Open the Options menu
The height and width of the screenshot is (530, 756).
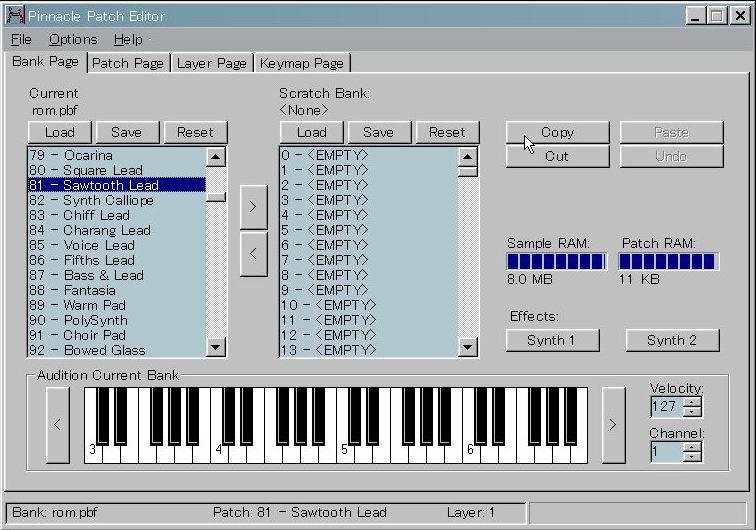coord(73,40)
